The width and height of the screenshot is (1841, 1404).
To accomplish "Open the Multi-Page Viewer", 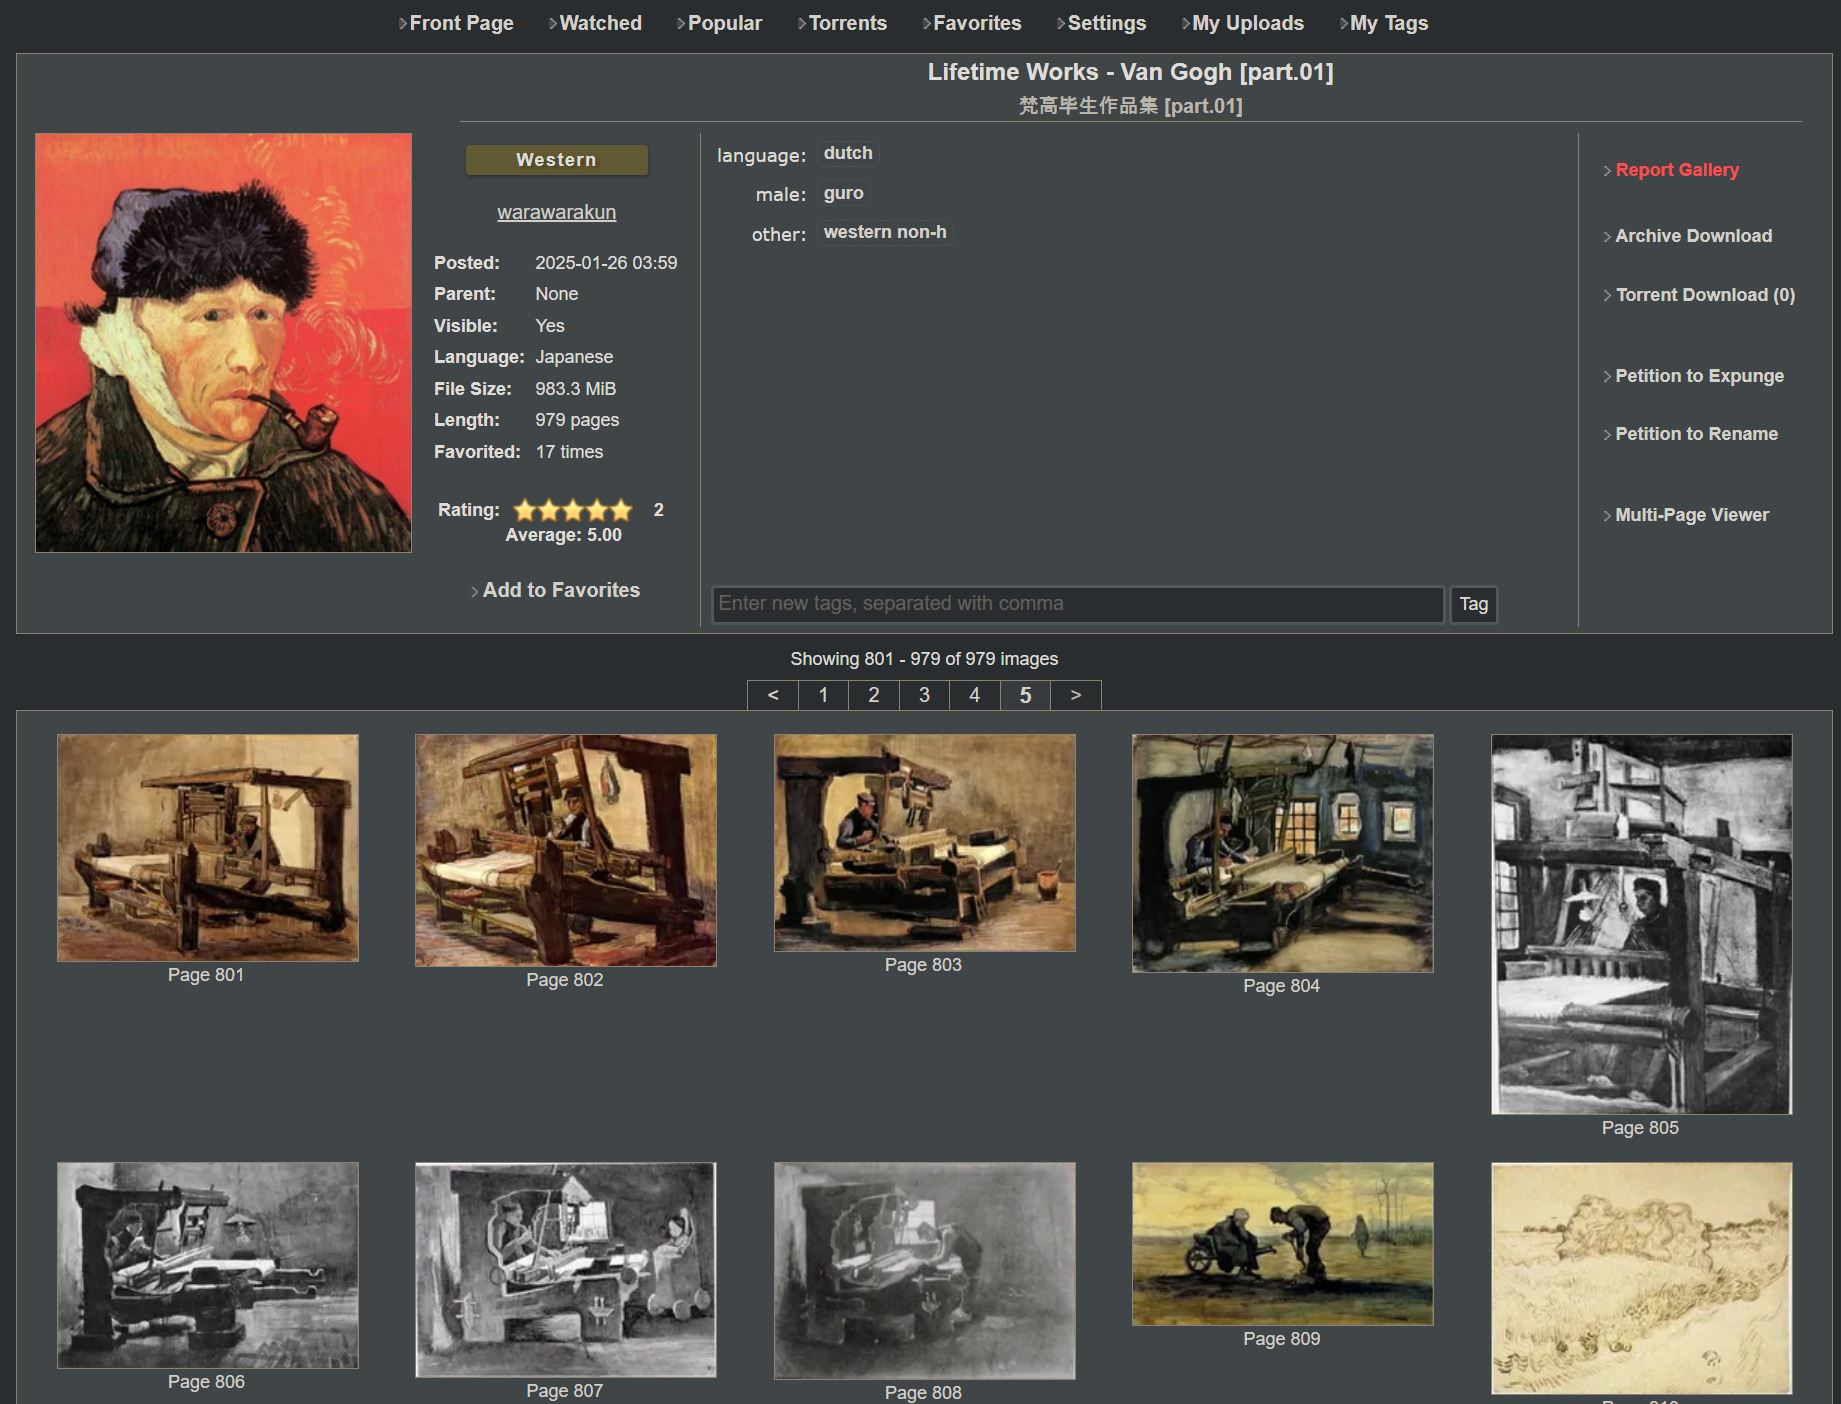I will [x=1691, y=515].
